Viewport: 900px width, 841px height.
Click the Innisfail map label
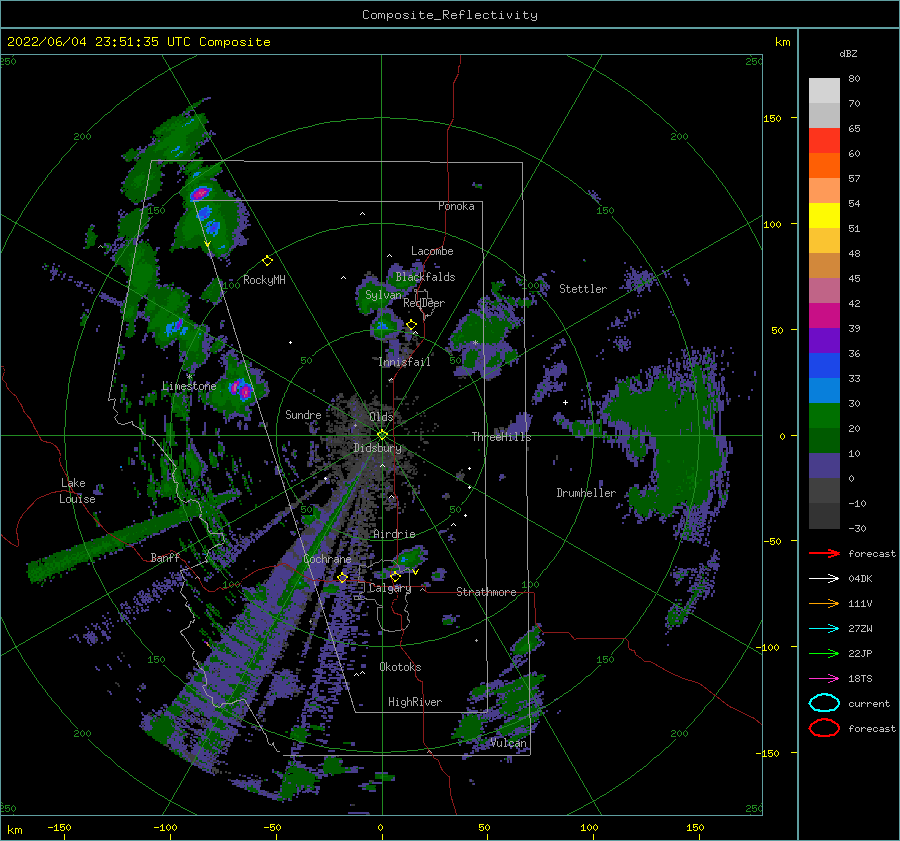[404, 362]
